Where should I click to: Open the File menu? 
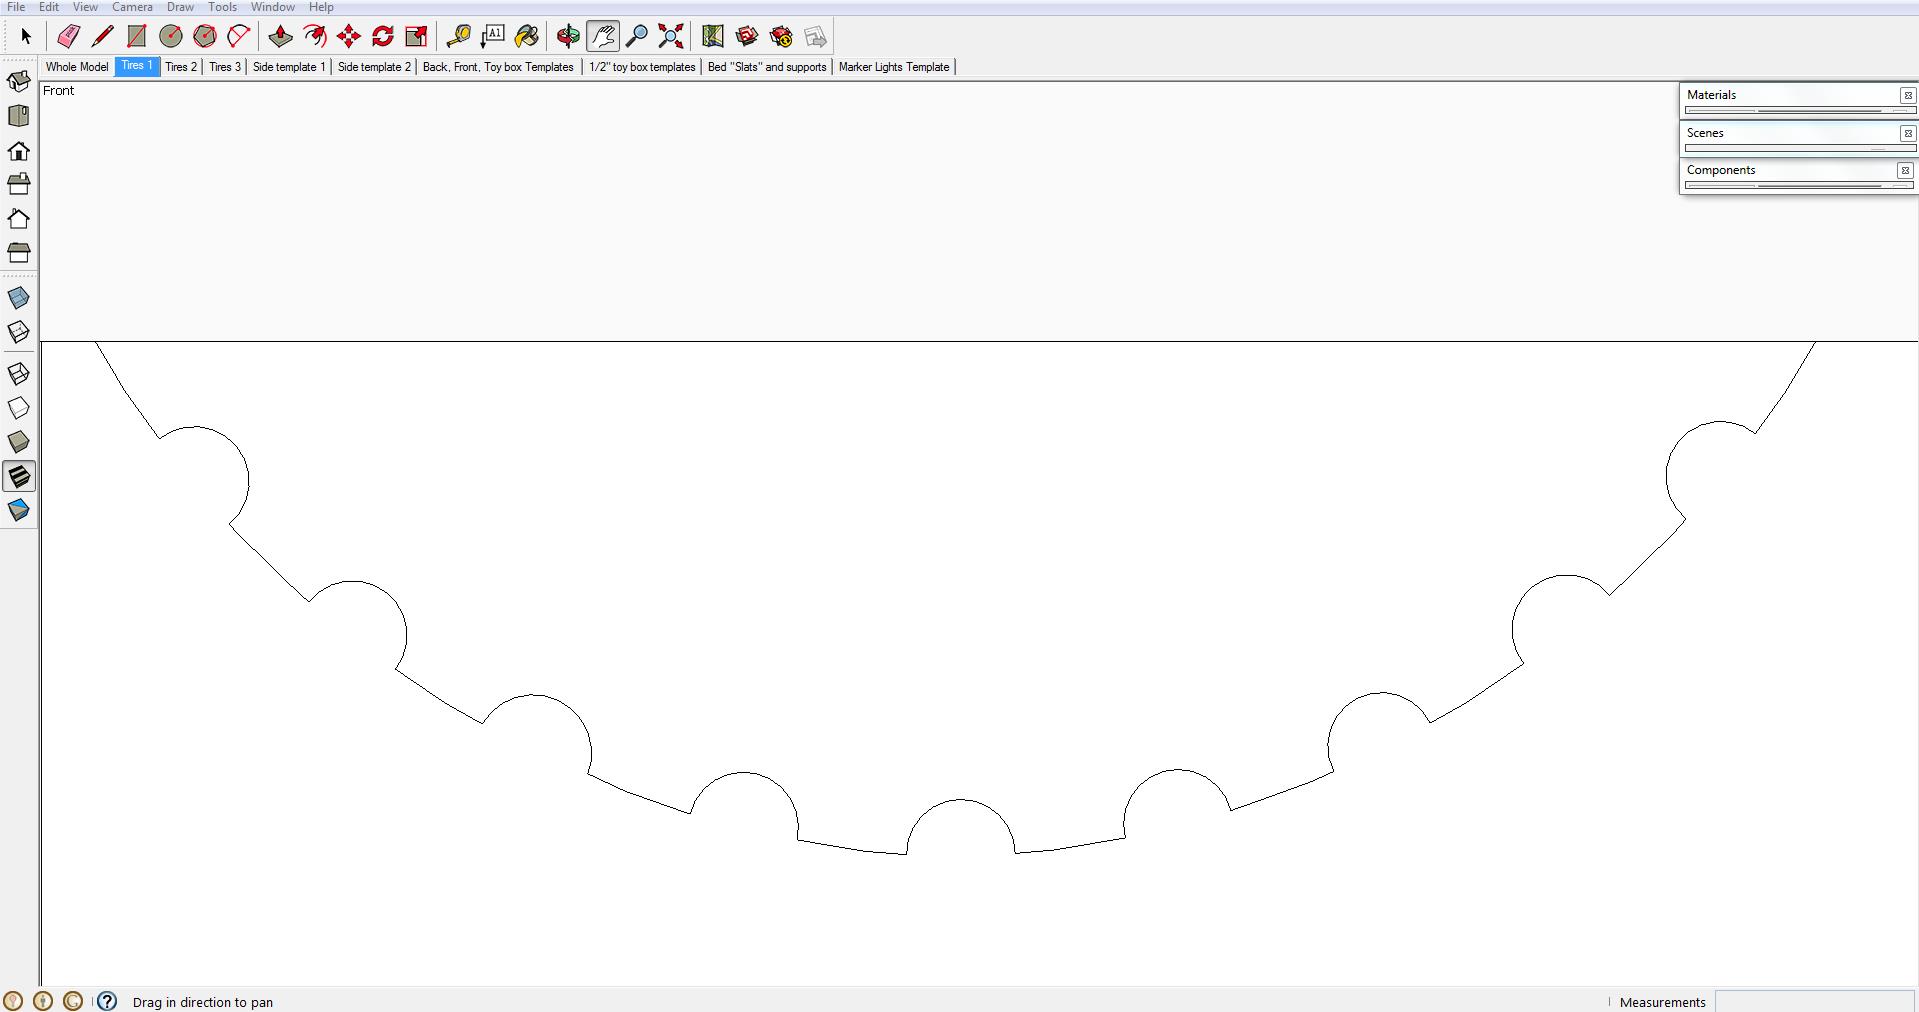(x=16, y=7)
